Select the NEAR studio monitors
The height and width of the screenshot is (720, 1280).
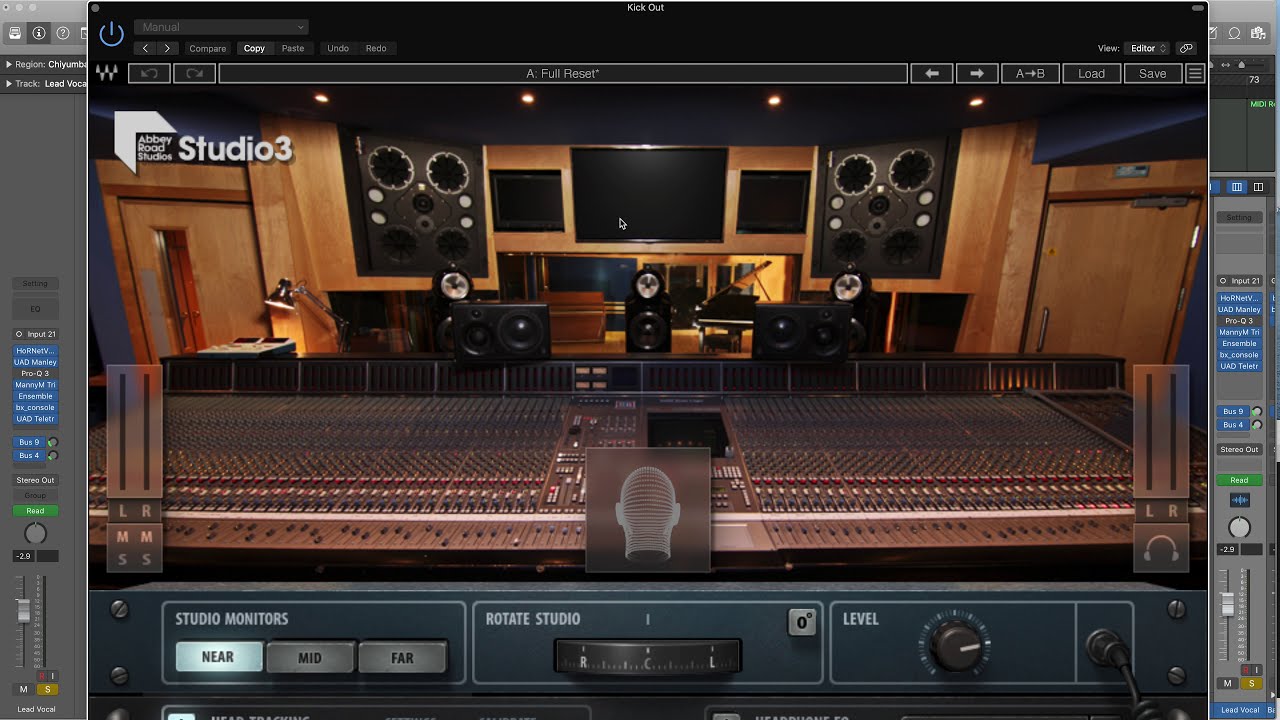[x=218, y=657]
